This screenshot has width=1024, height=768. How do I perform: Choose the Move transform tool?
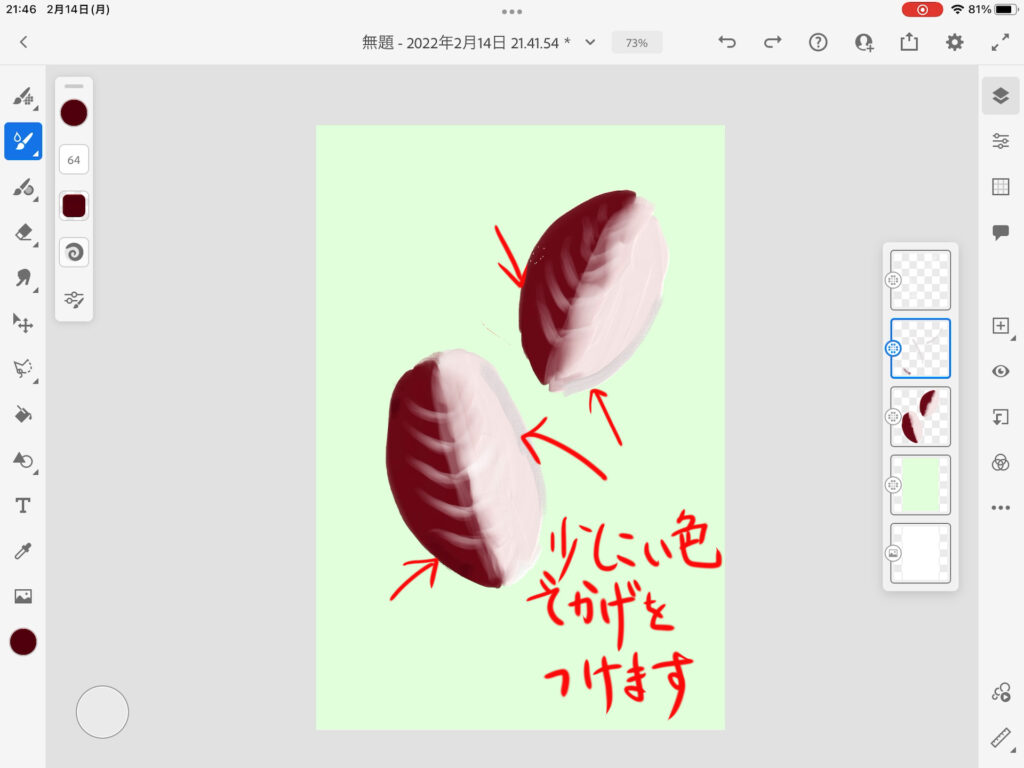[x=22, y=322]
